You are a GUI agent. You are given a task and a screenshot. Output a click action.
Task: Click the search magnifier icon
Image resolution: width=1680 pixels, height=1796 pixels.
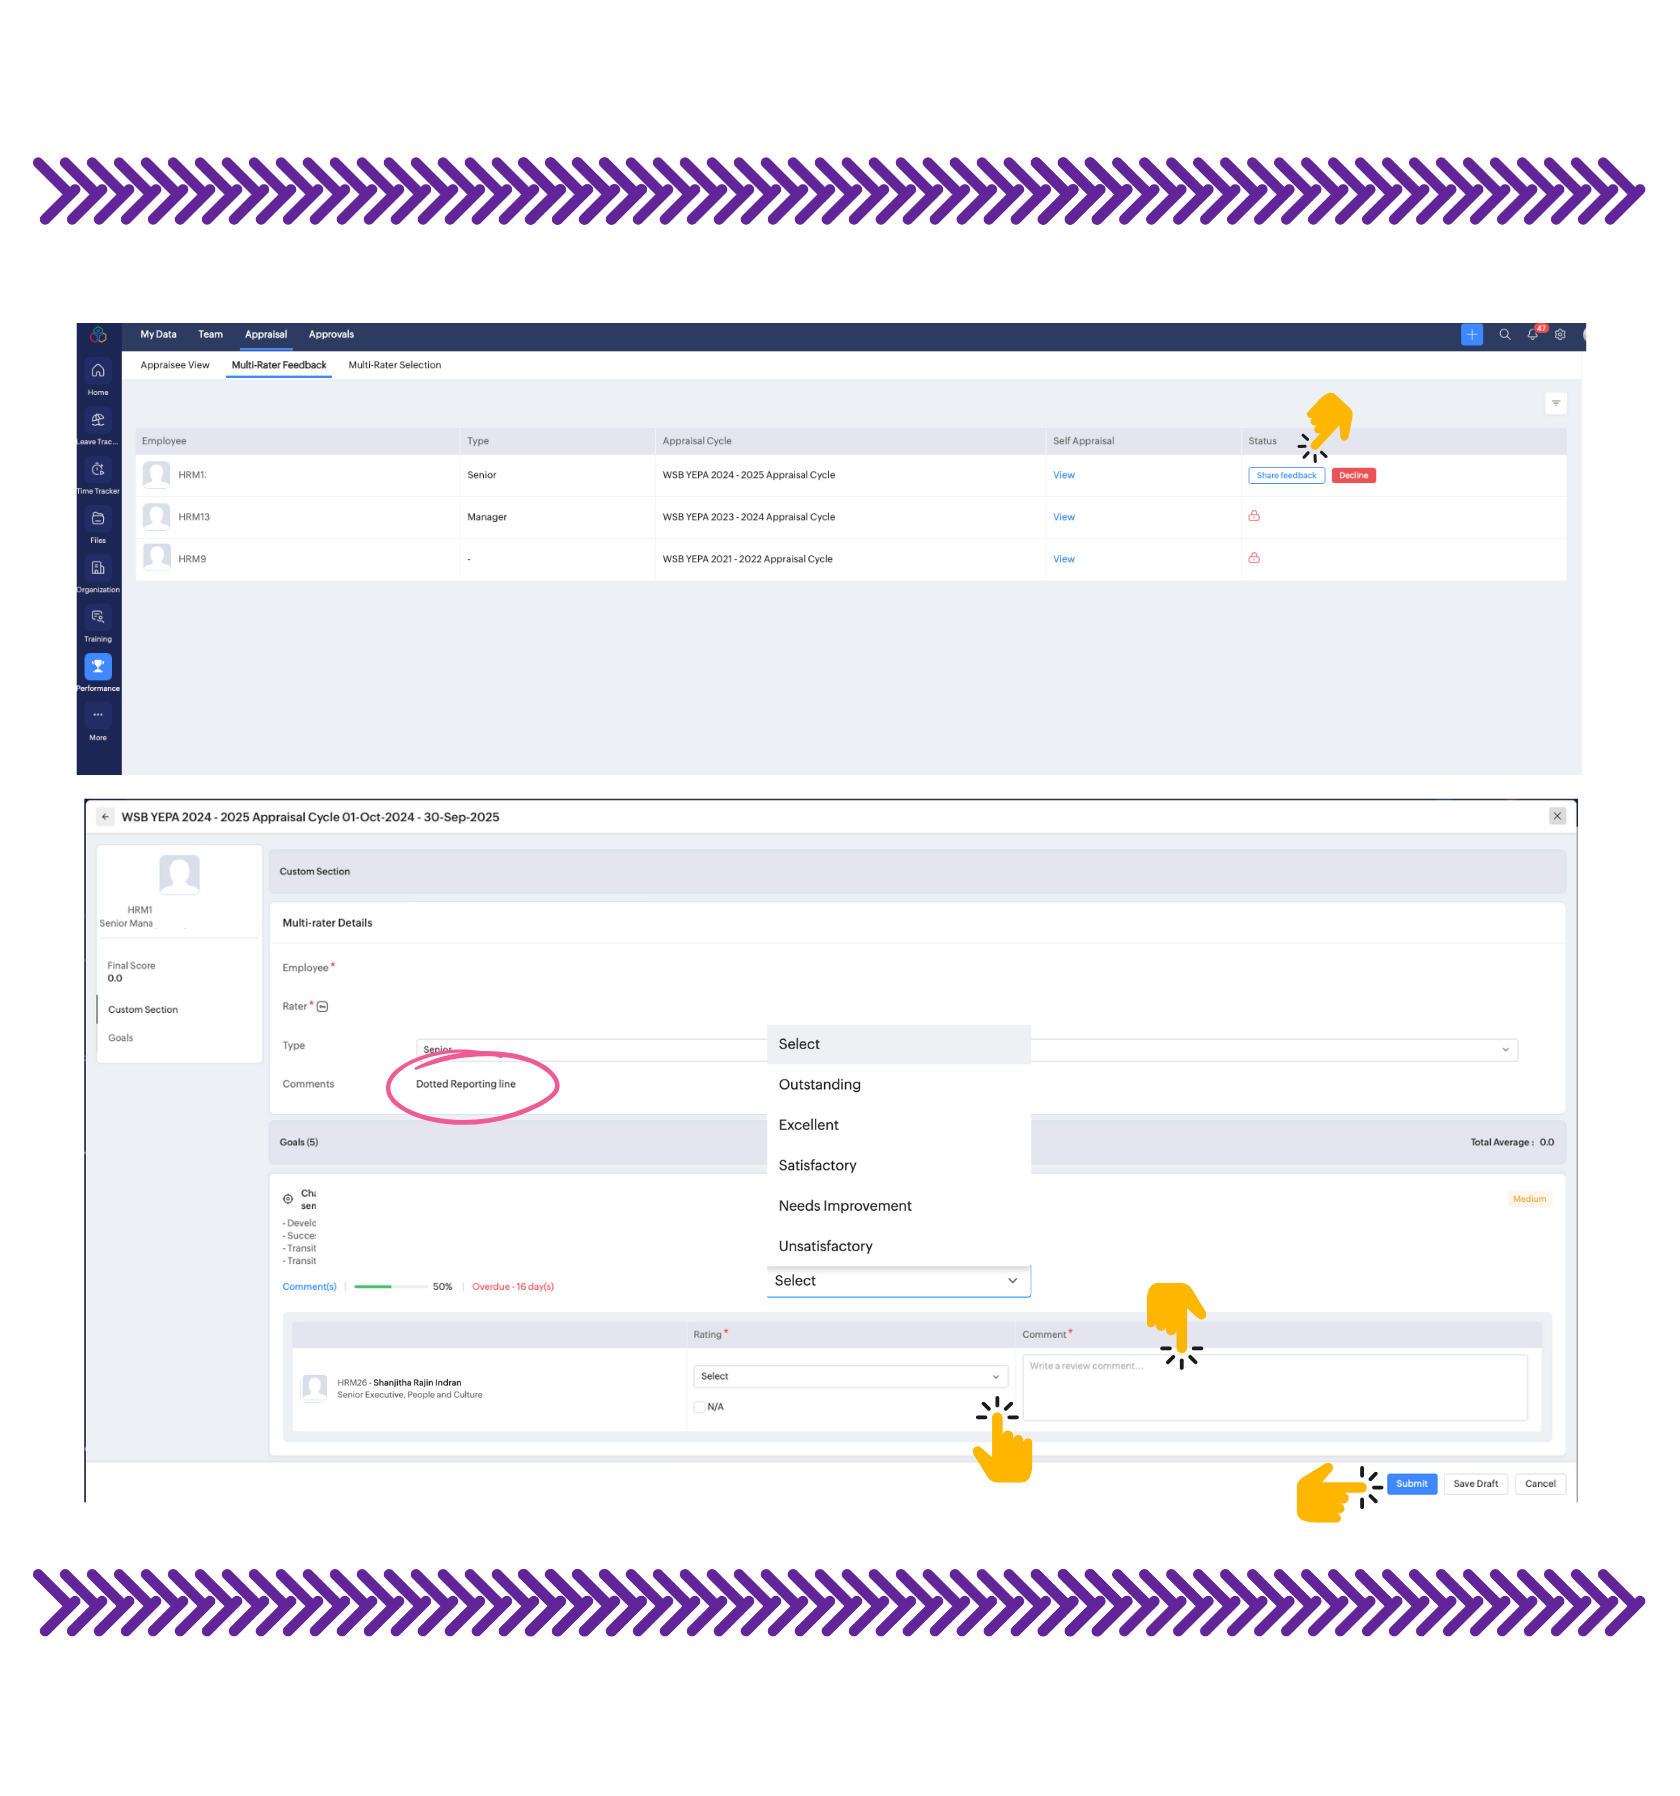1504,335
